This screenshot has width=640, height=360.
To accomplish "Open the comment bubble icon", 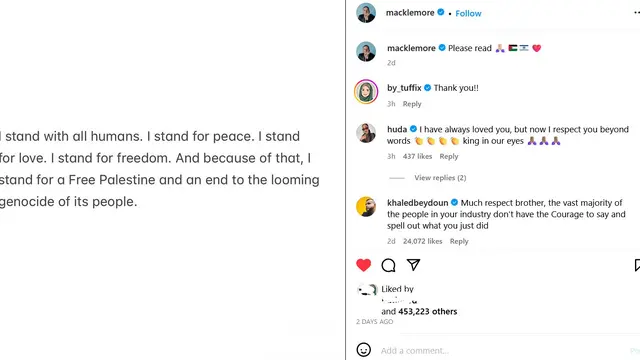I will pos(388,265).
